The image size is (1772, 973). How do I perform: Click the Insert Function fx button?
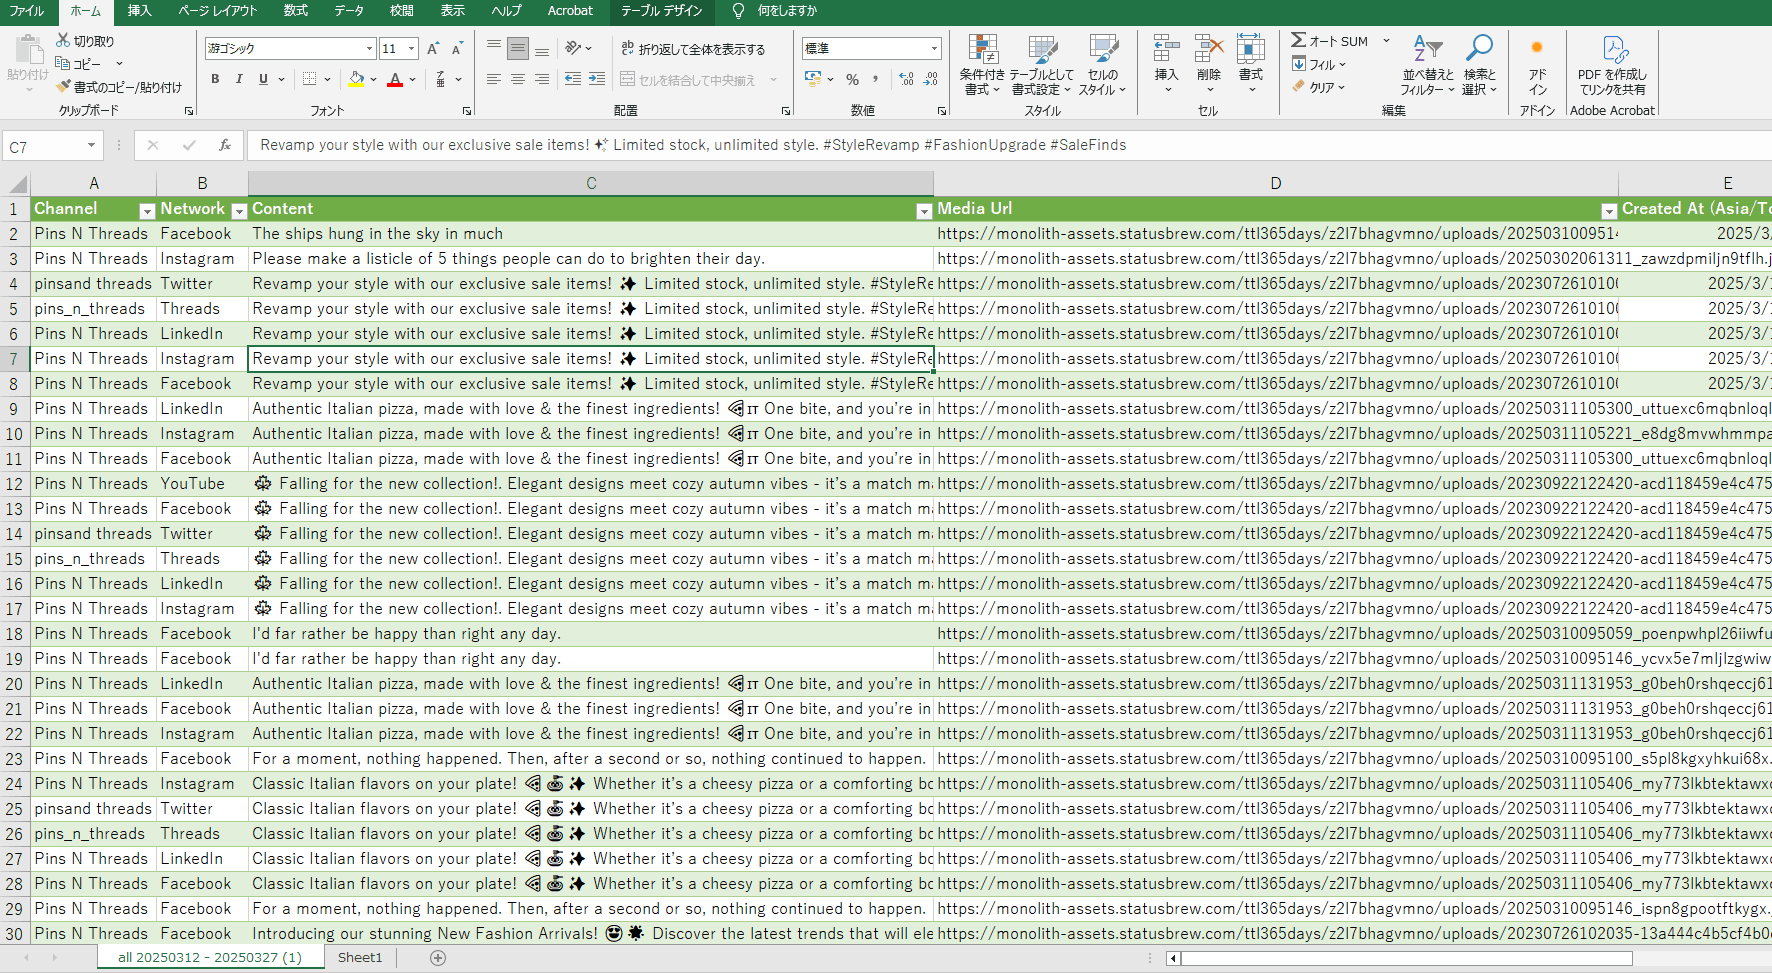(225, 146)
